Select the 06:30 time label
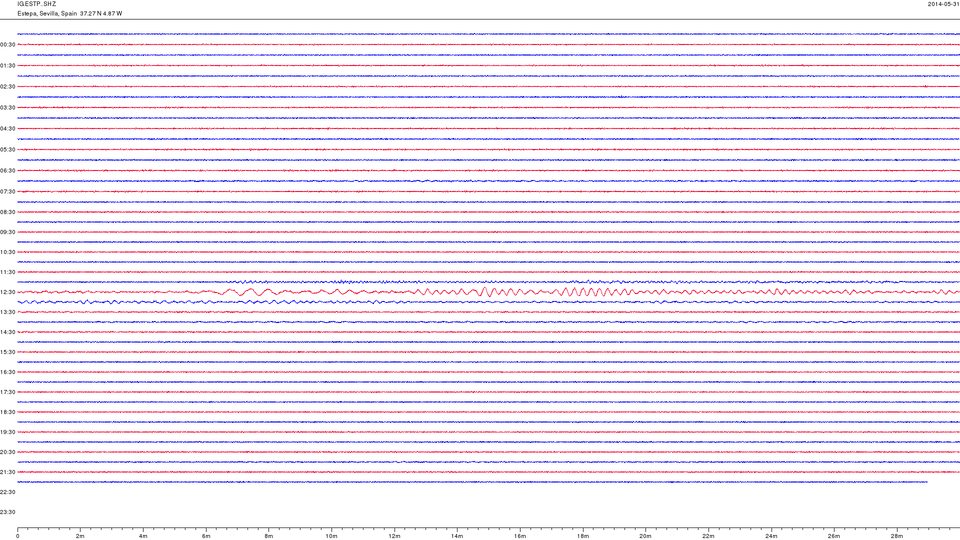This screenshot has width=960, height=540. point(7,171)
